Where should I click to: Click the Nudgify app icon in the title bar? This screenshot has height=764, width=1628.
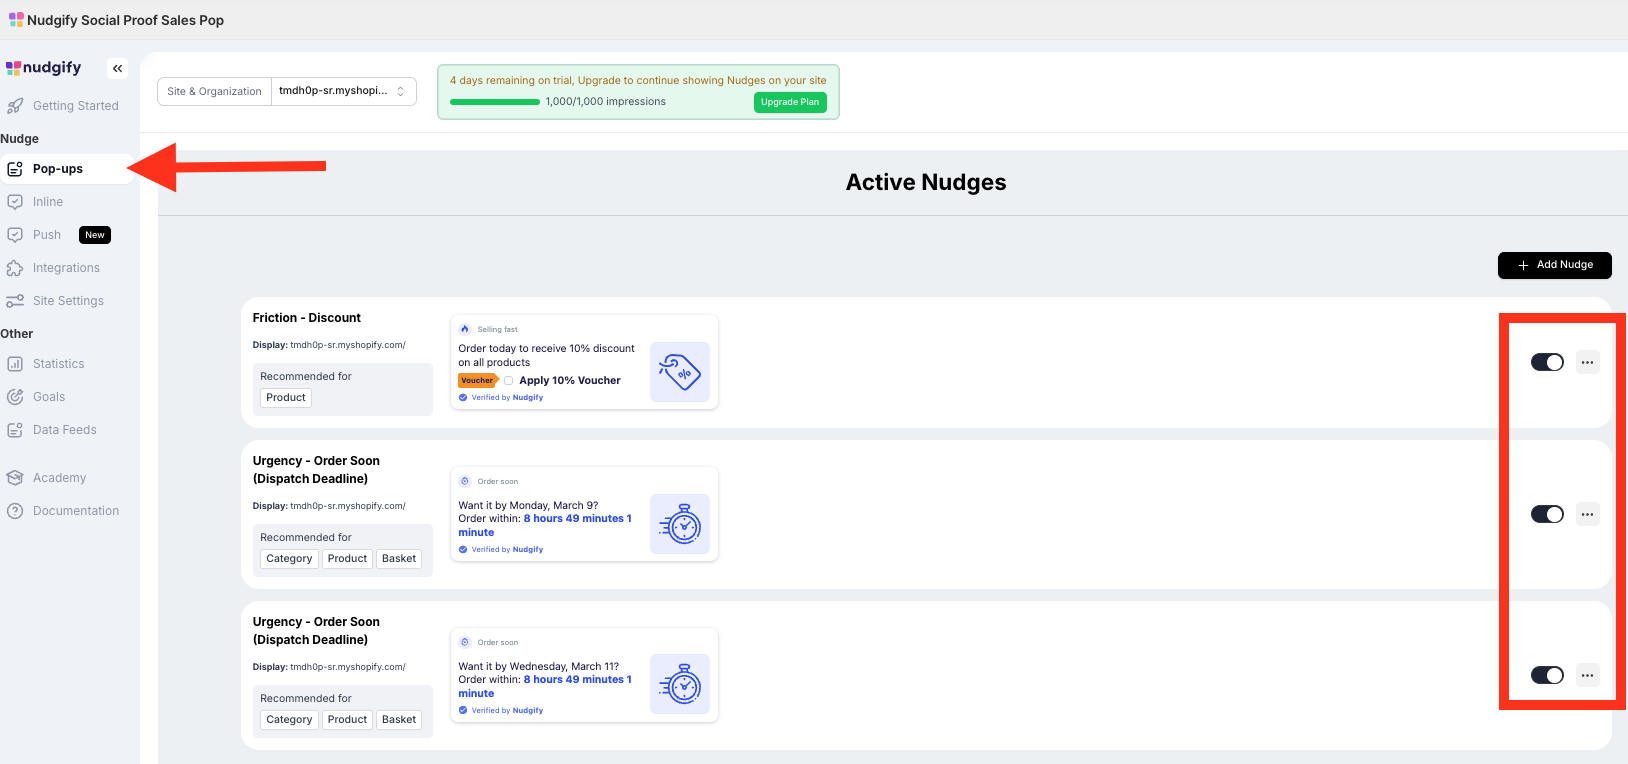point(16,20)
